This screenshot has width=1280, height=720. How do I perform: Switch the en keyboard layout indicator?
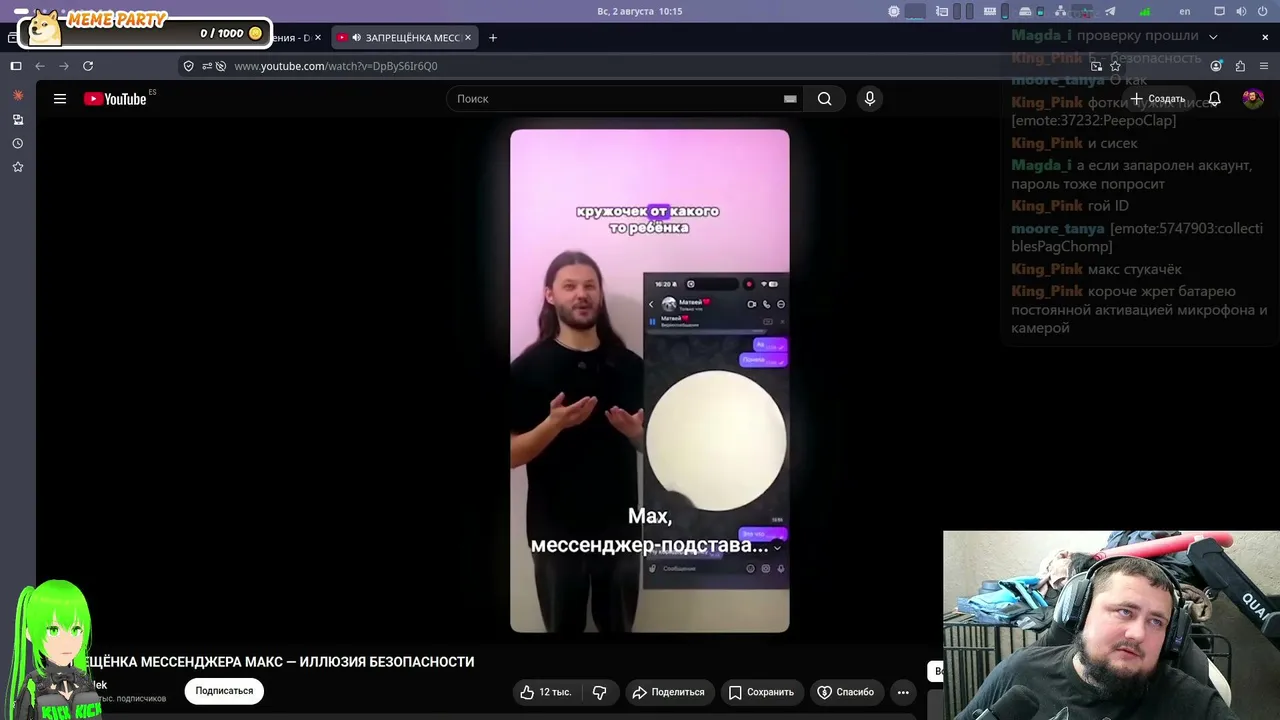(1185, 11)
